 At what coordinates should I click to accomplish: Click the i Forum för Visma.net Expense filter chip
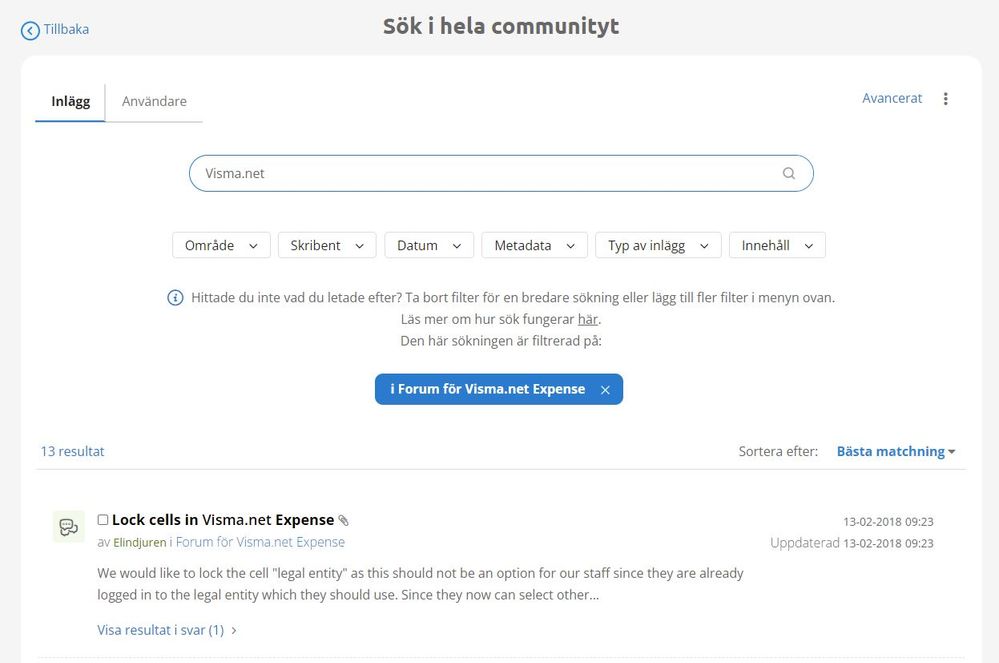(x=499, y=389)
